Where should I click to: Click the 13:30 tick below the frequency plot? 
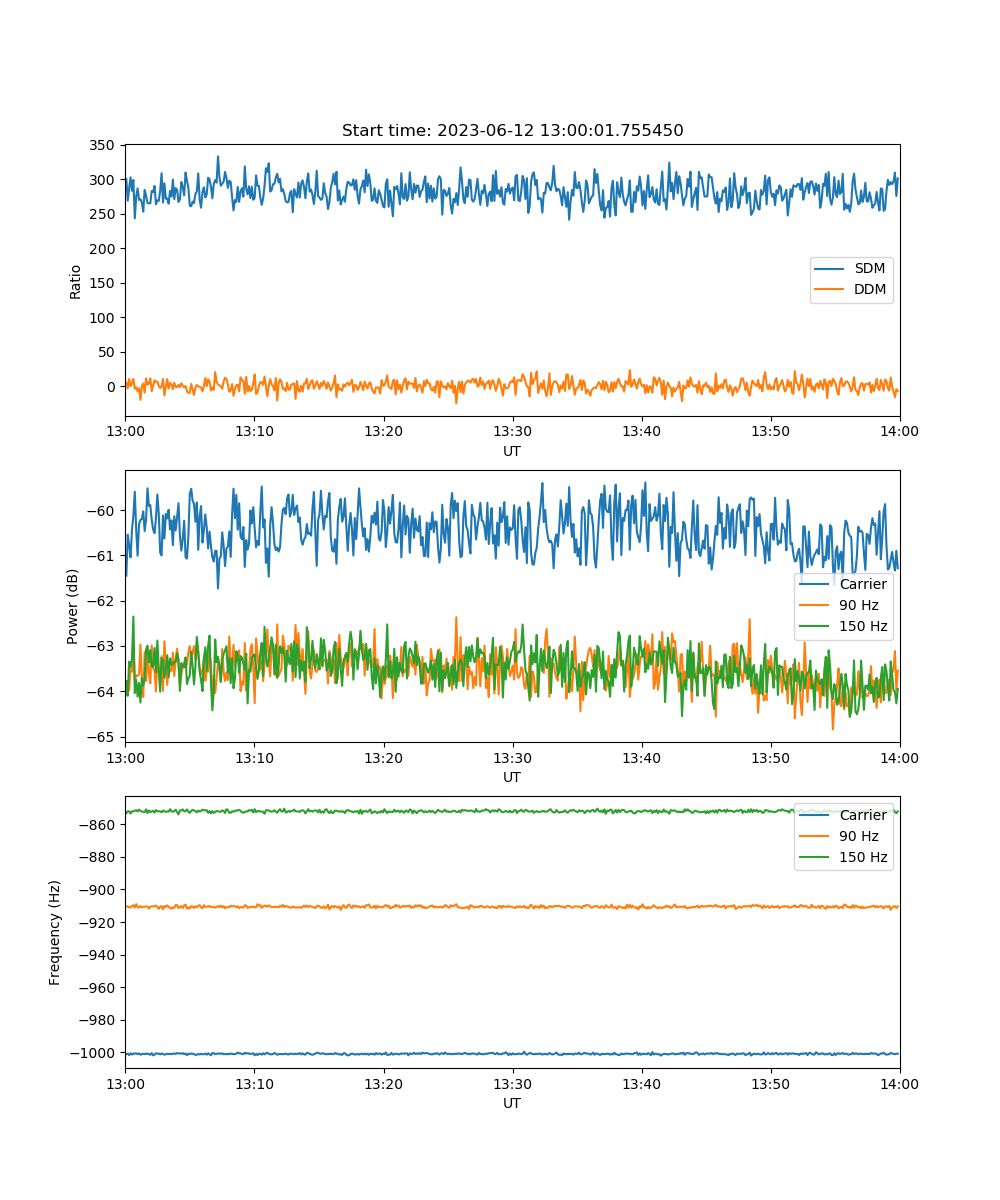pyautogui.click(x=512, y=1083)
